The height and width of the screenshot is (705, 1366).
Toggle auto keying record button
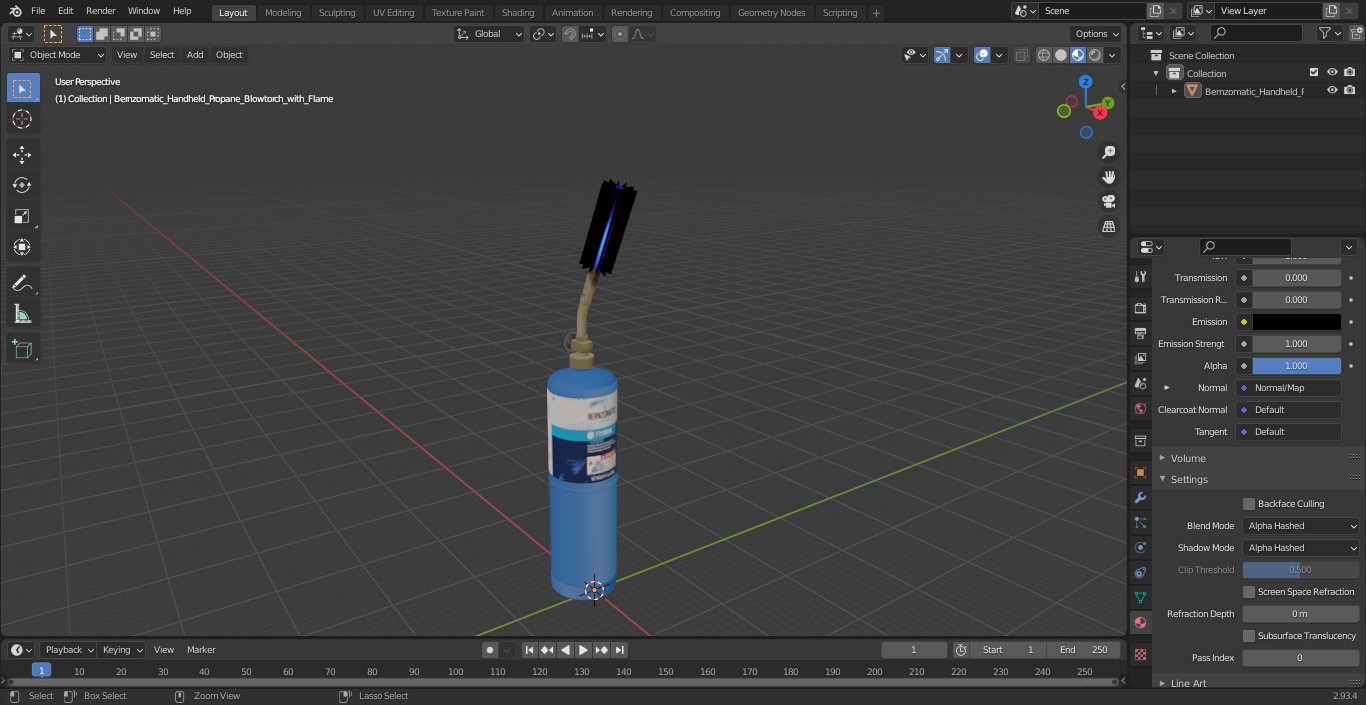pyautogui.click(x=490, y=650)
